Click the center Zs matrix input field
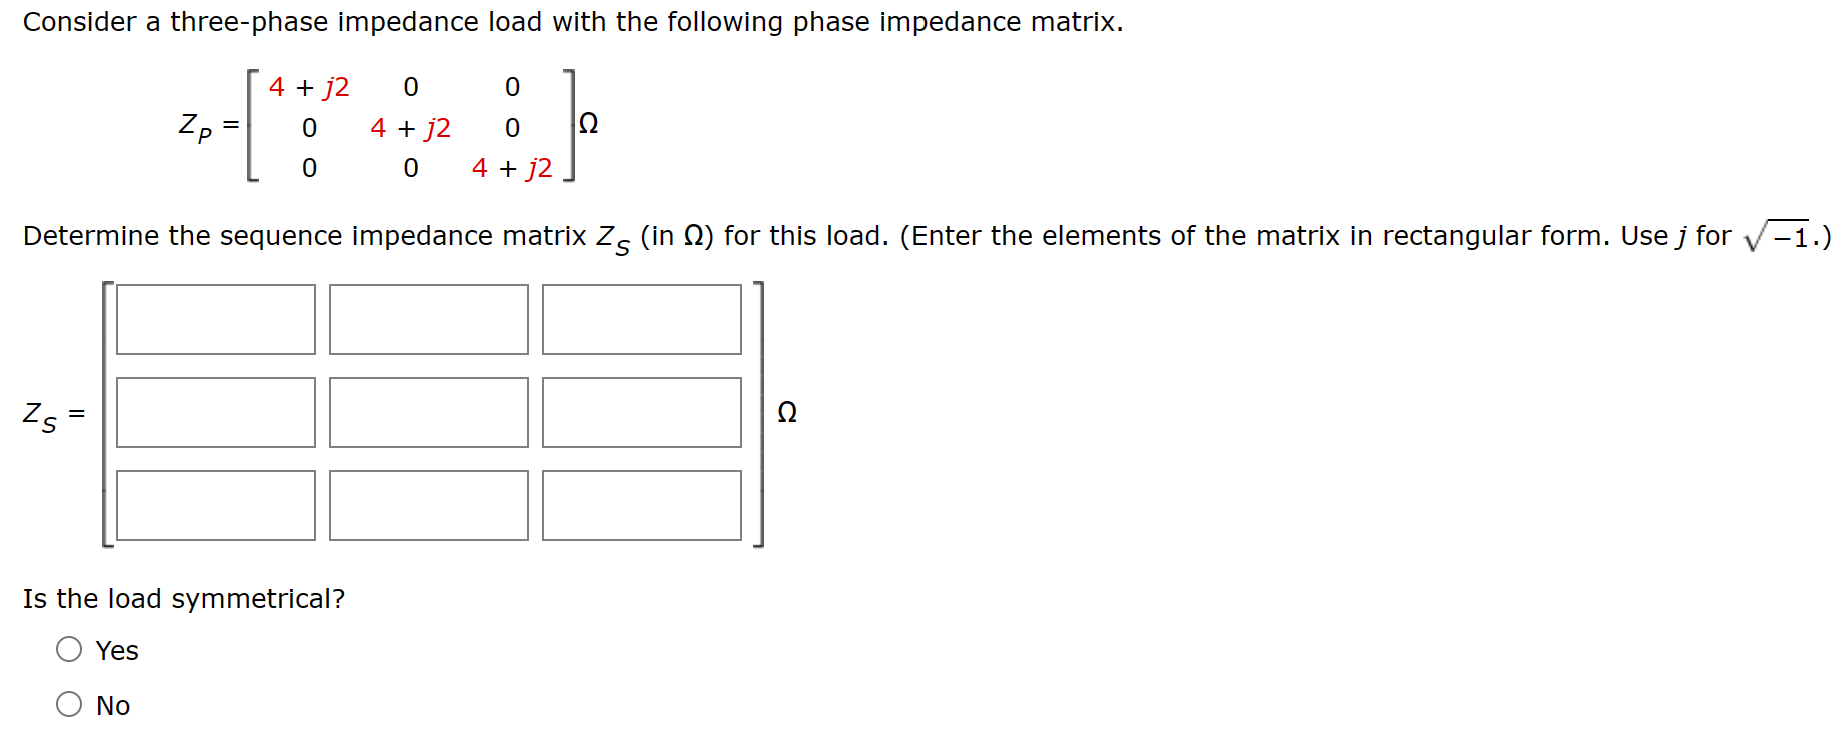Screen dimensions: 1842x738 (428, 413)
